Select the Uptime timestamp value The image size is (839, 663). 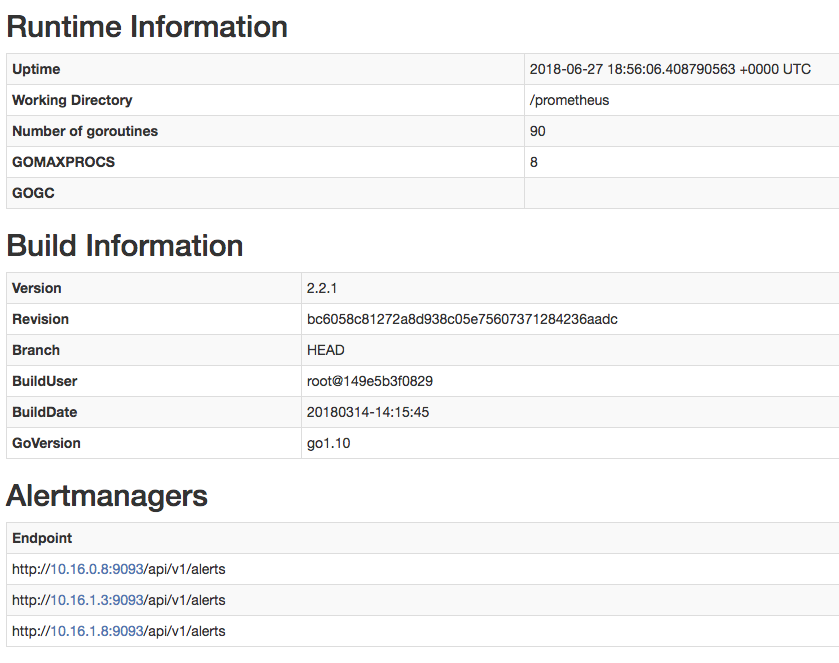[670, 69]
